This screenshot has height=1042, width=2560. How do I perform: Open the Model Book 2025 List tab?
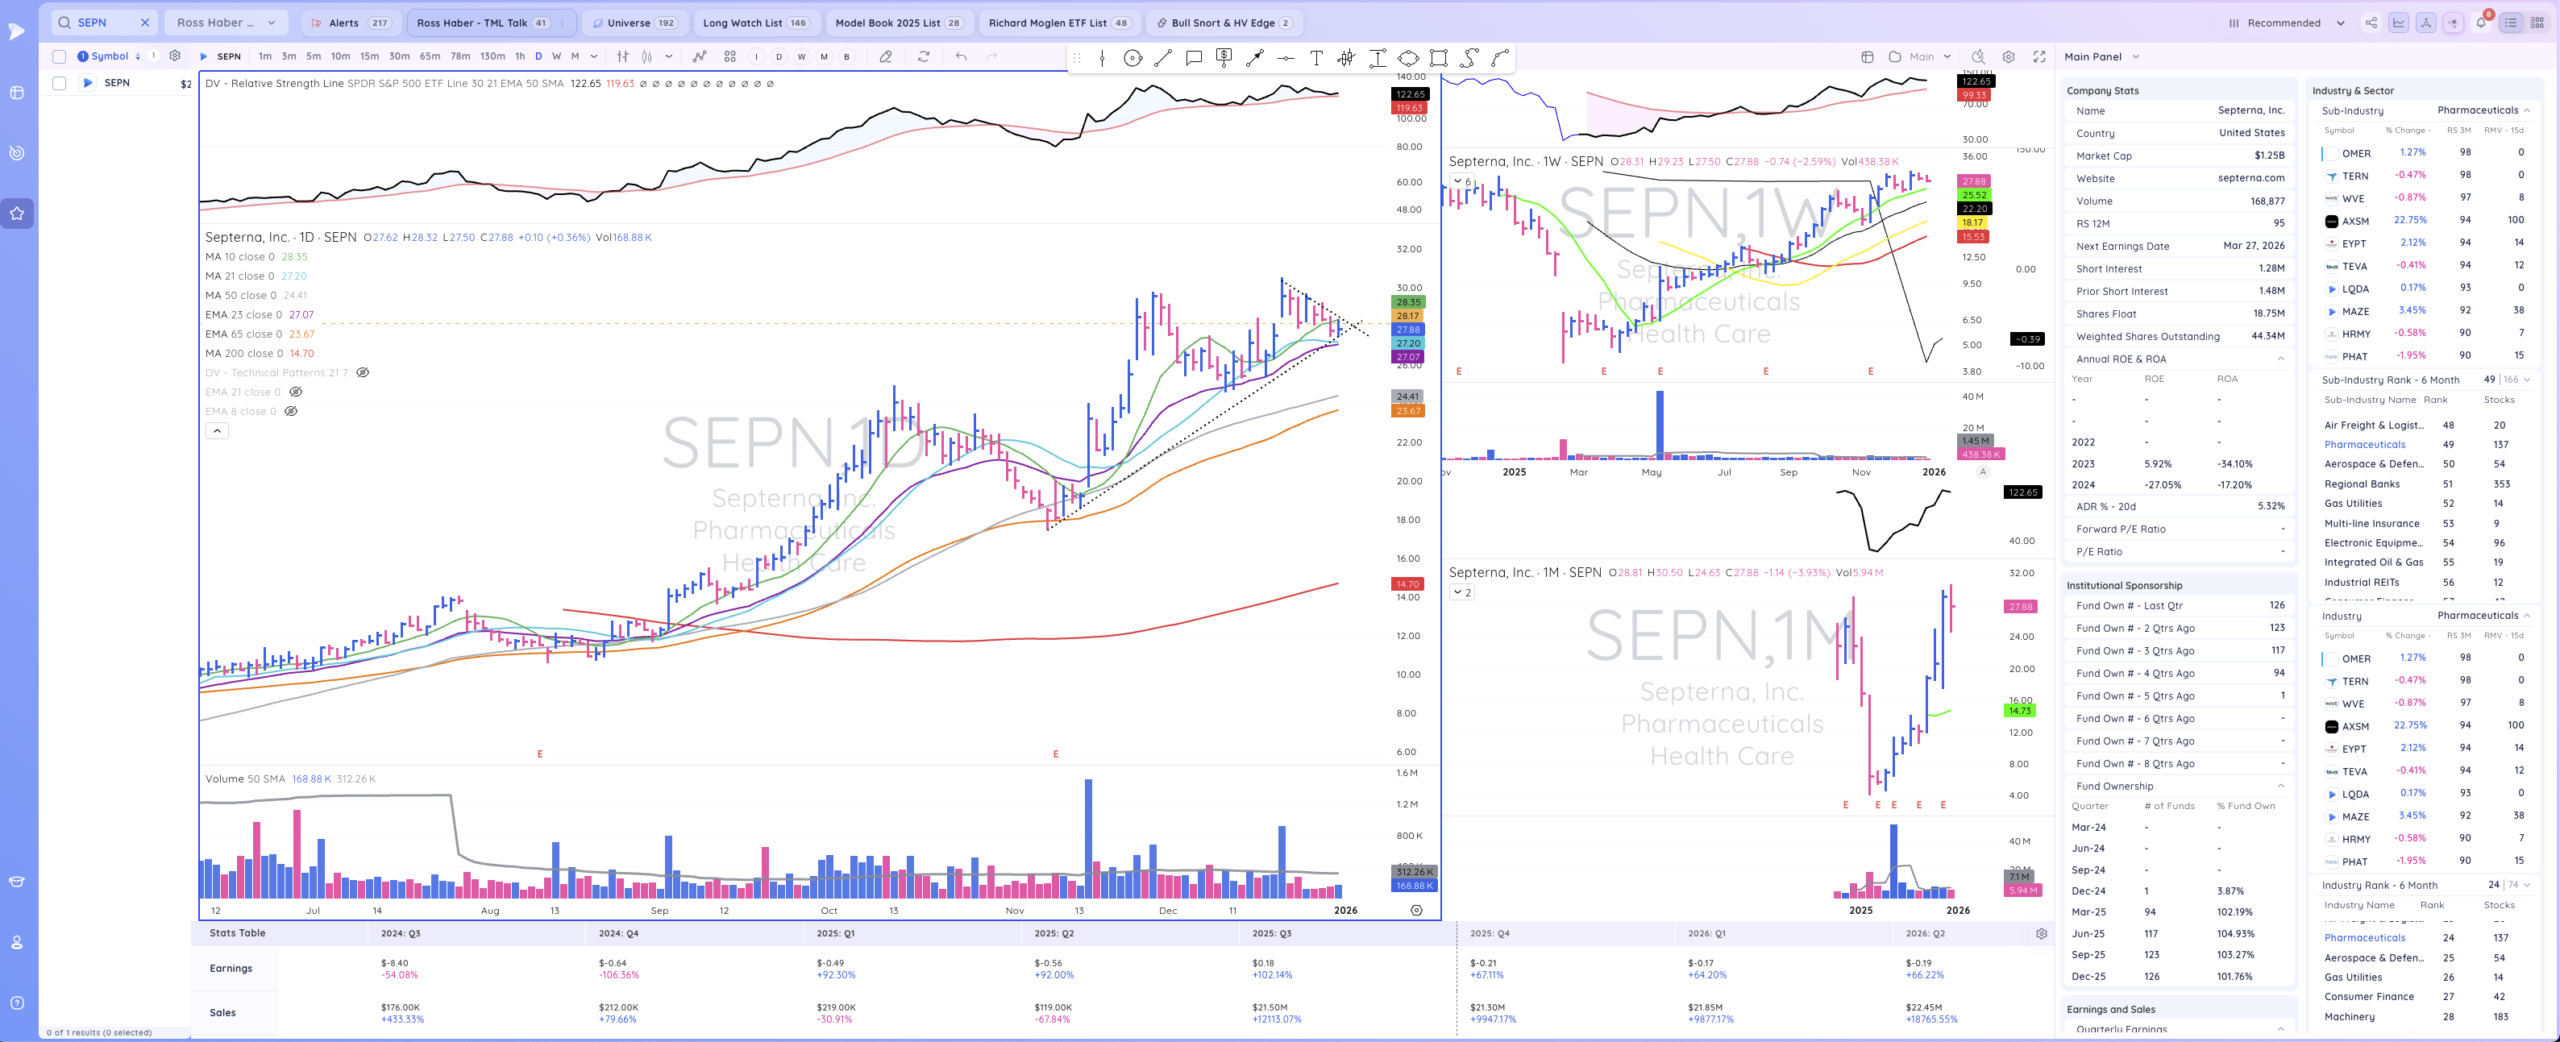897,22
